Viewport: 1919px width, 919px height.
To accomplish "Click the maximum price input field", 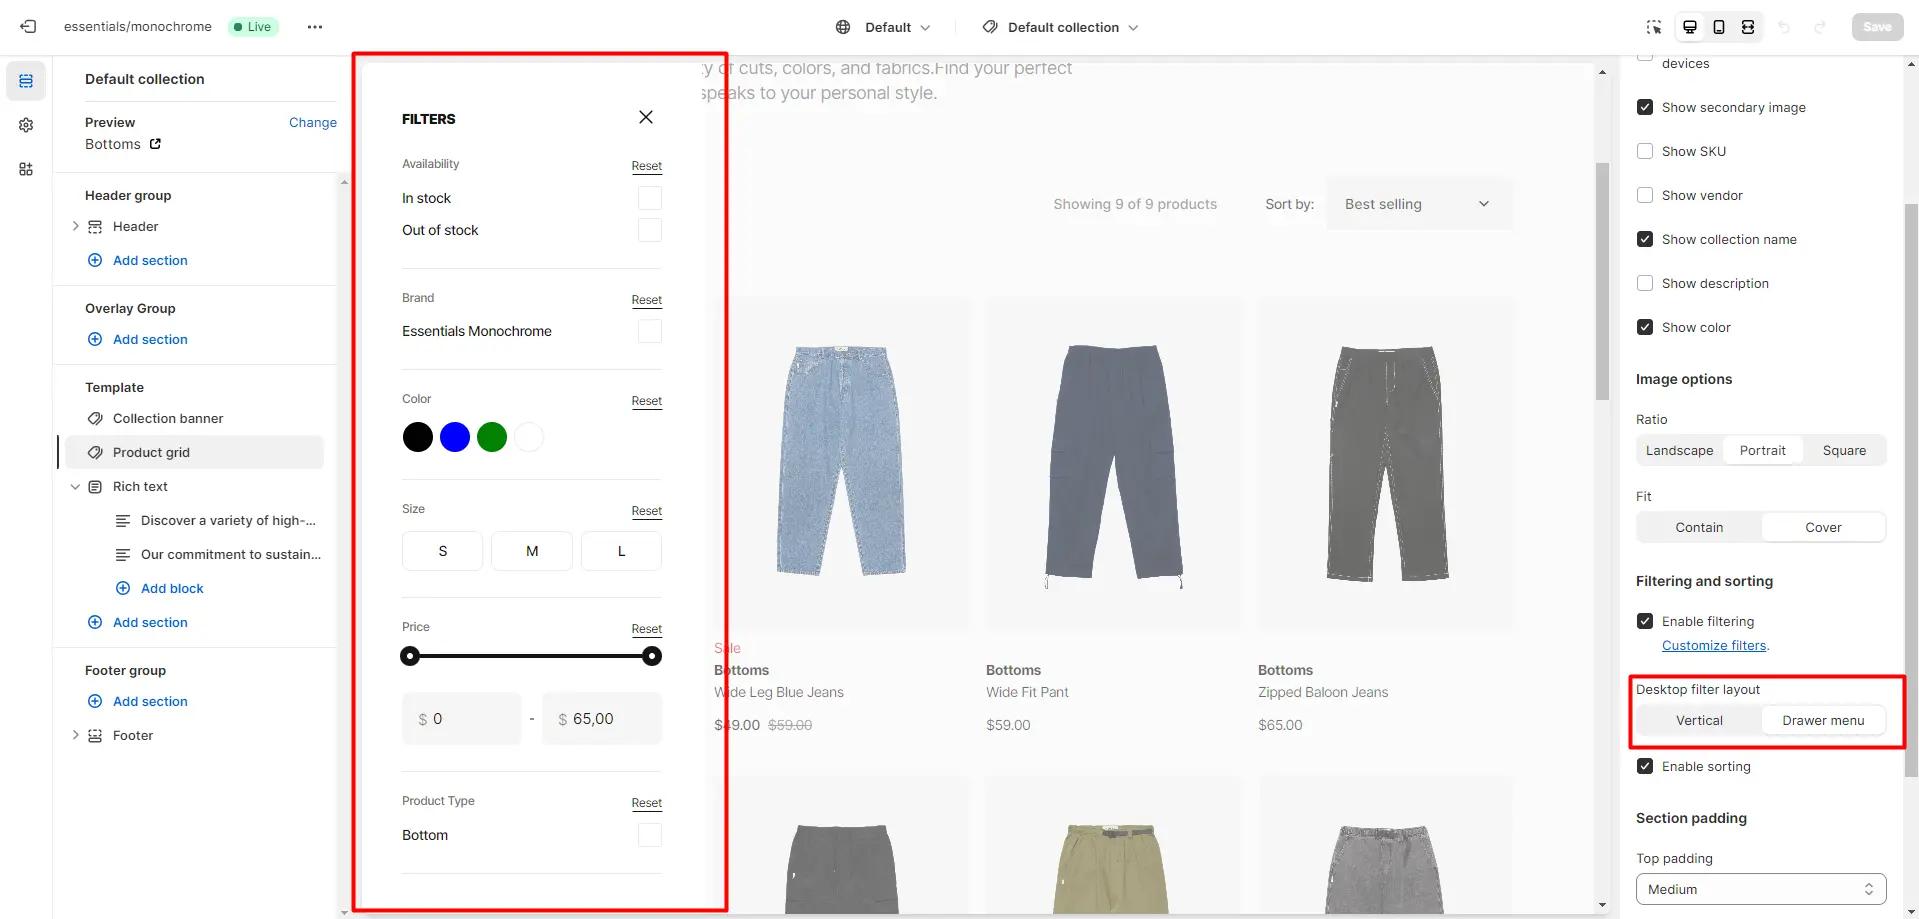I will point(603,719).
